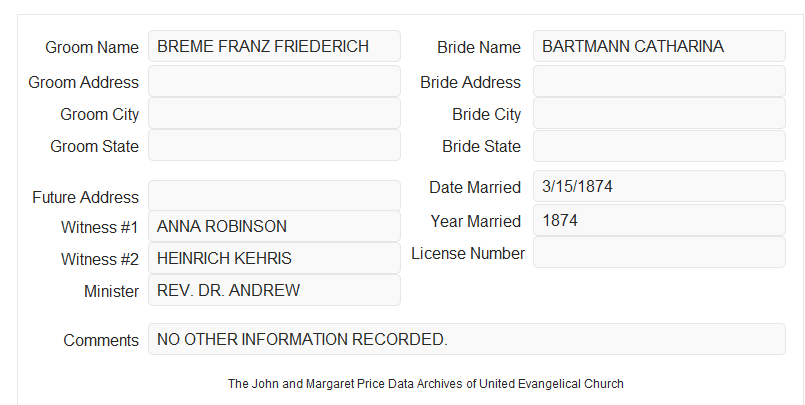Focus Witness #1 field with Anna Robinson
Image resolution: width=805 pixels, height=405 pixels.
coord(274,226)
